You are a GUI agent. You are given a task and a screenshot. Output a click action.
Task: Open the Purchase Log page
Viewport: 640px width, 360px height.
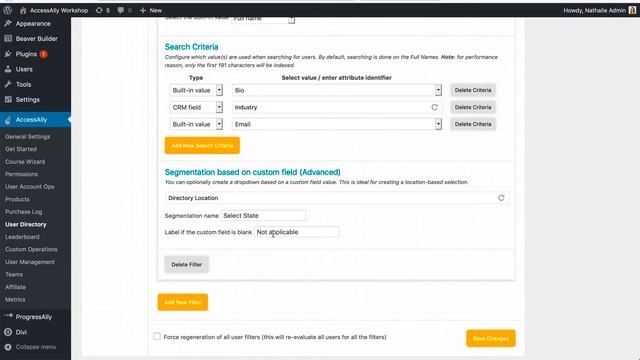(x=24, y=212)
